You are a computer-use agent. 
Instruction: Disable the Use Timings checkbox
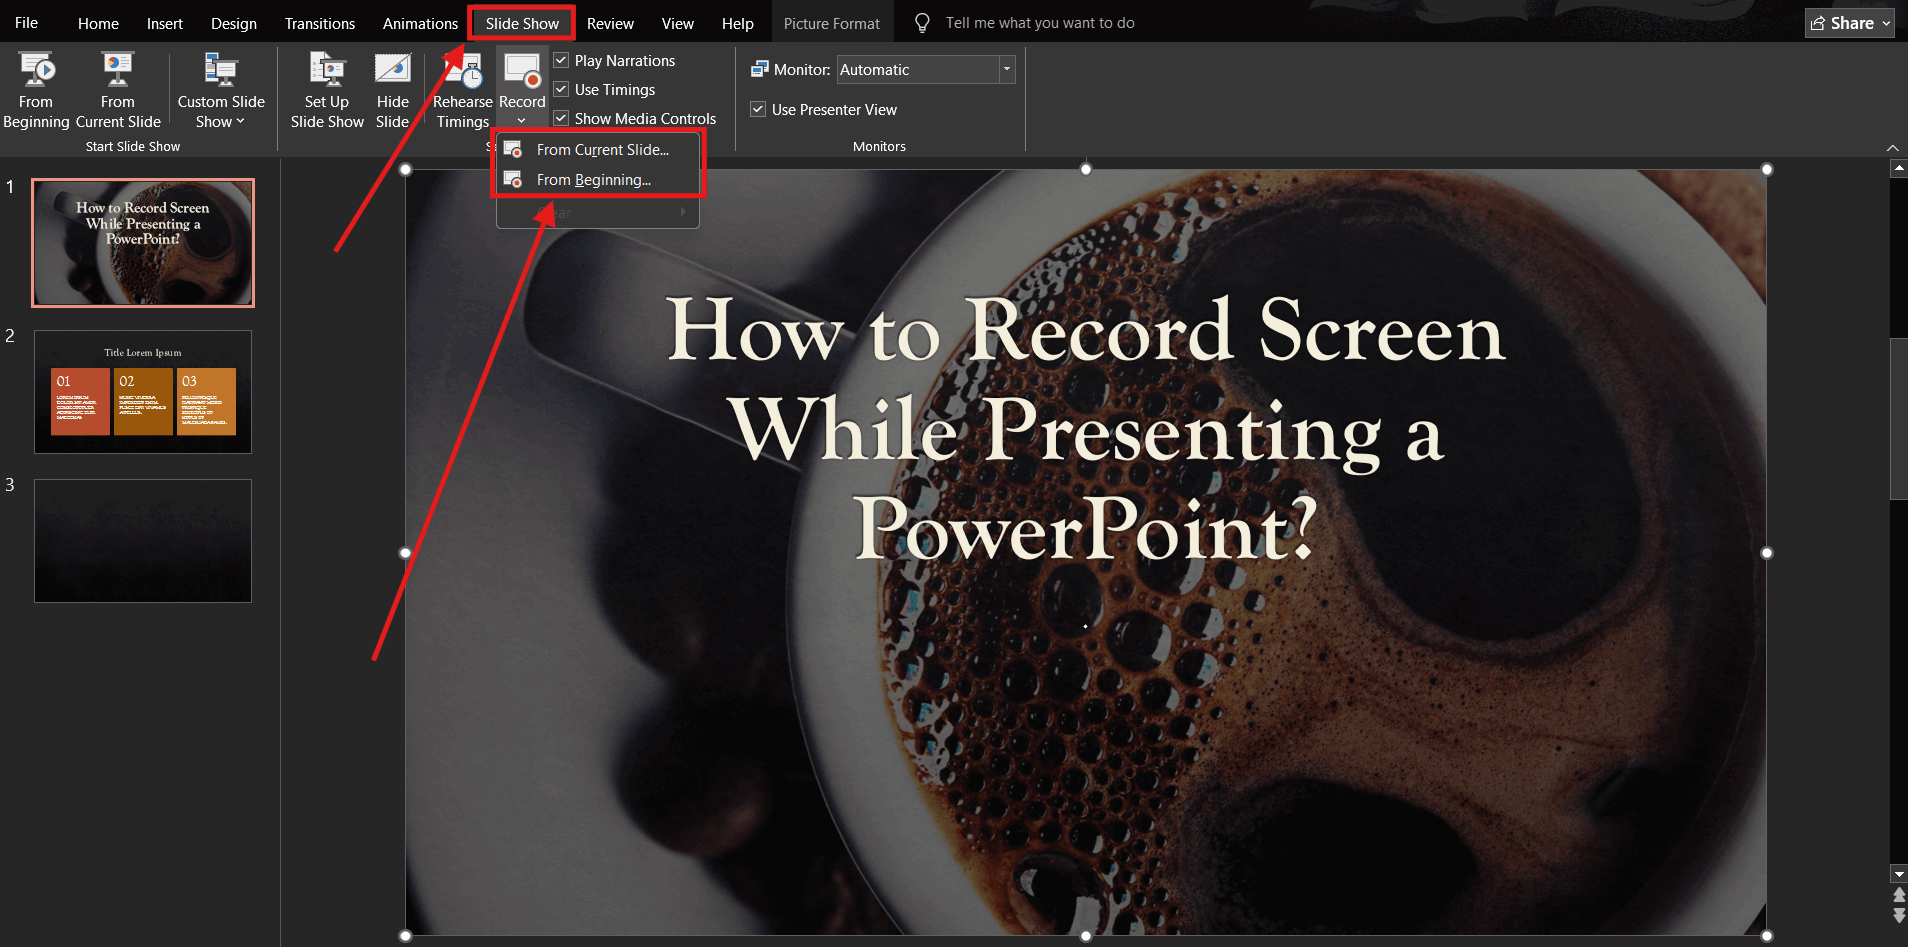tap(561, 89)
